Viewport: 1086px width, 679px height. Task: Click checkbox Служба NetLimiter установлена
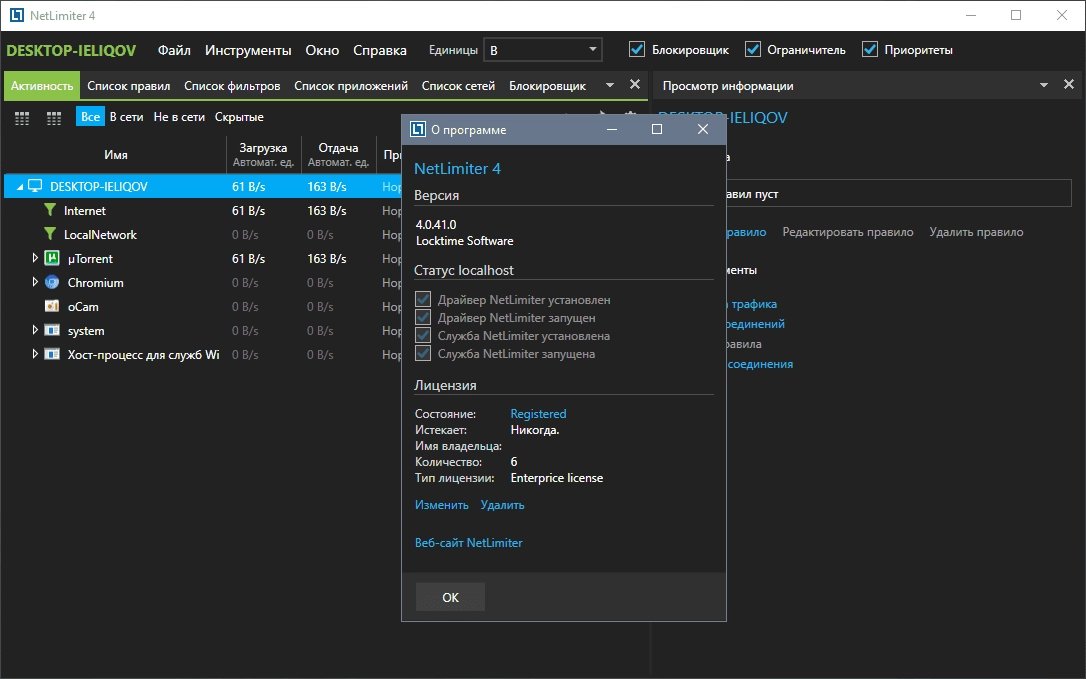point(422,335)
